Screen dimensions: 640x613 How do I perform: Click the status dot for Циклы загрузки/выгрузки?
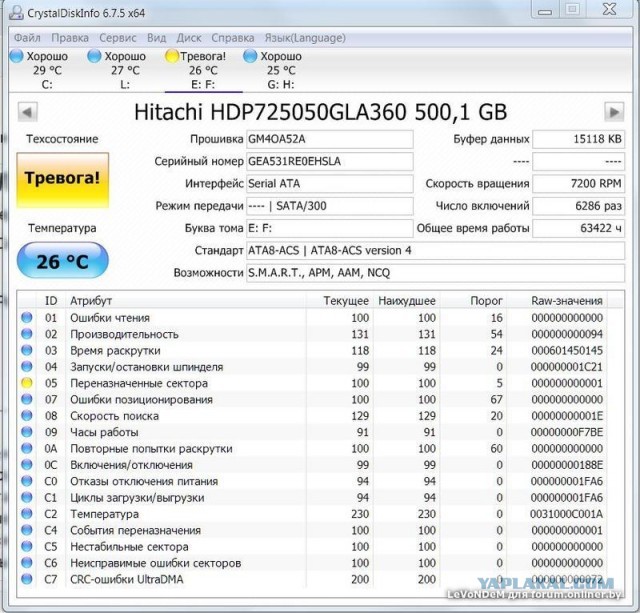(x=27, y=497)
